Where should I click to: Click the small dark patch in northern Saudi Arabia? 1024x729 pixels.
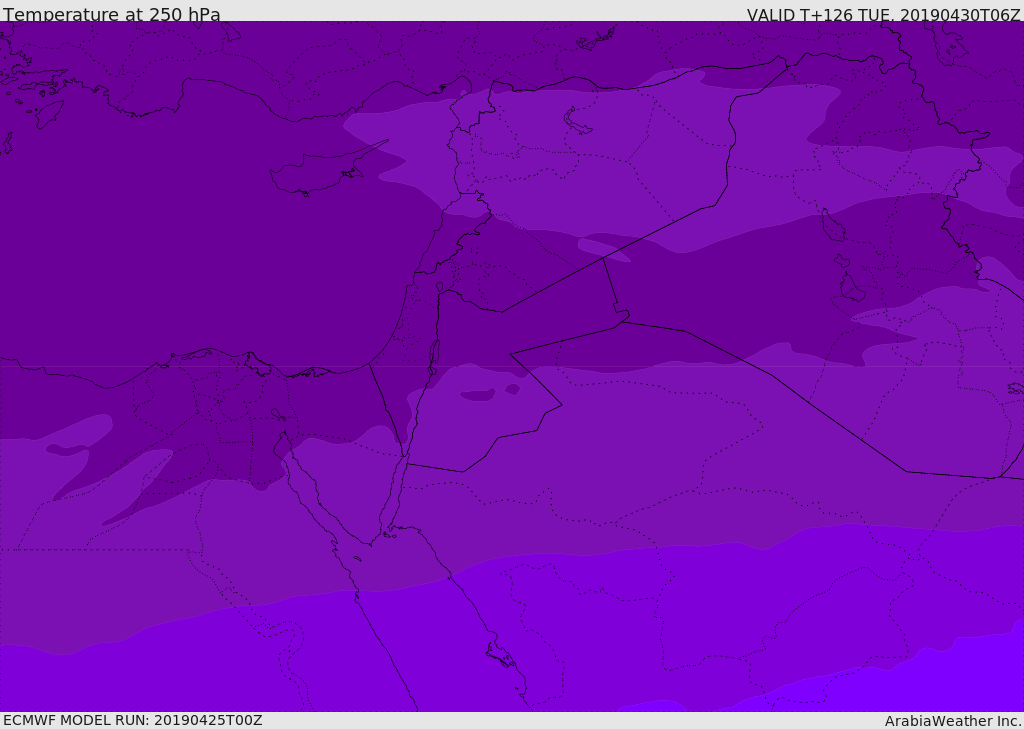(478, 395)
